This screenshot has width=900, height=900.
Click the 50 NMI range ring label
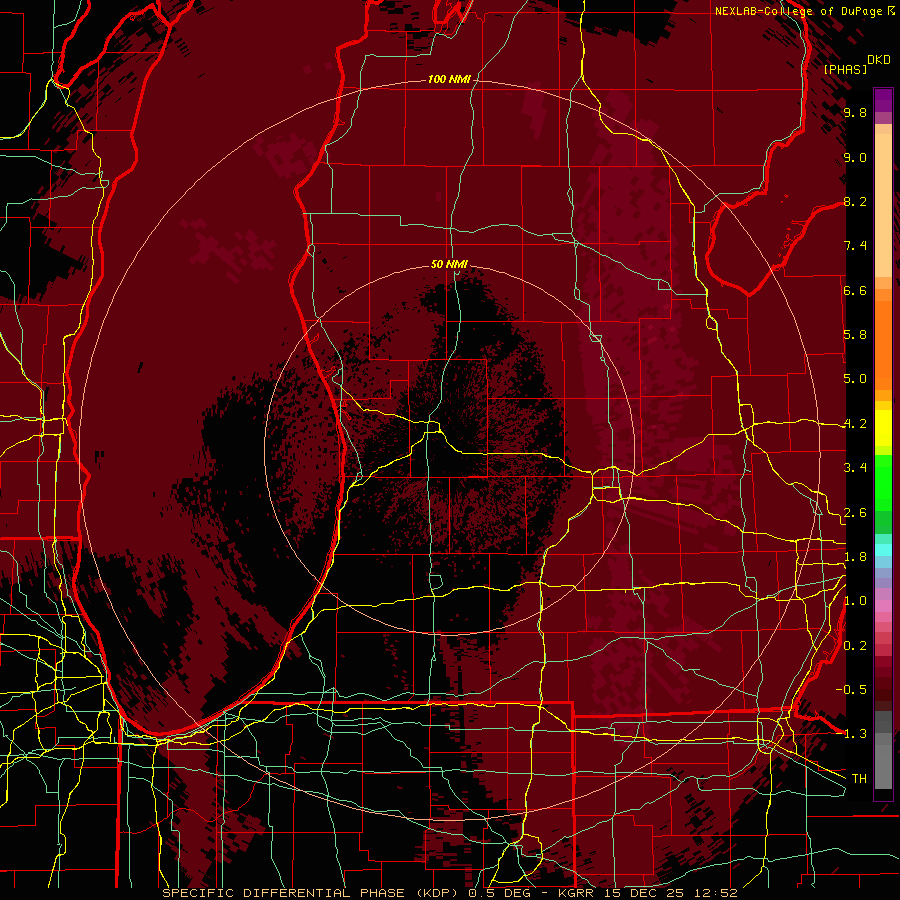pos(449,264)
